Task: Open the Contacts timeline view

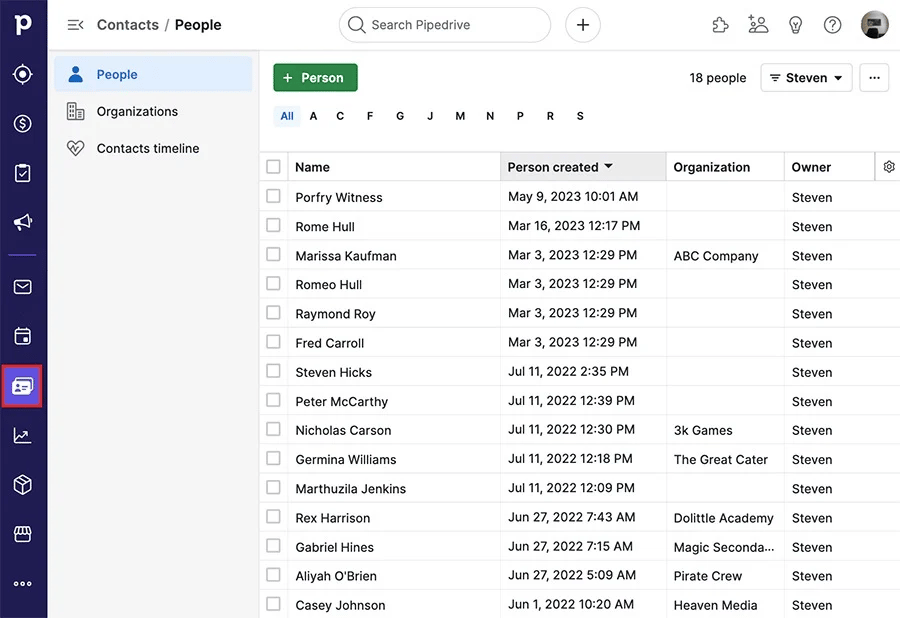Action: [146, 148]
